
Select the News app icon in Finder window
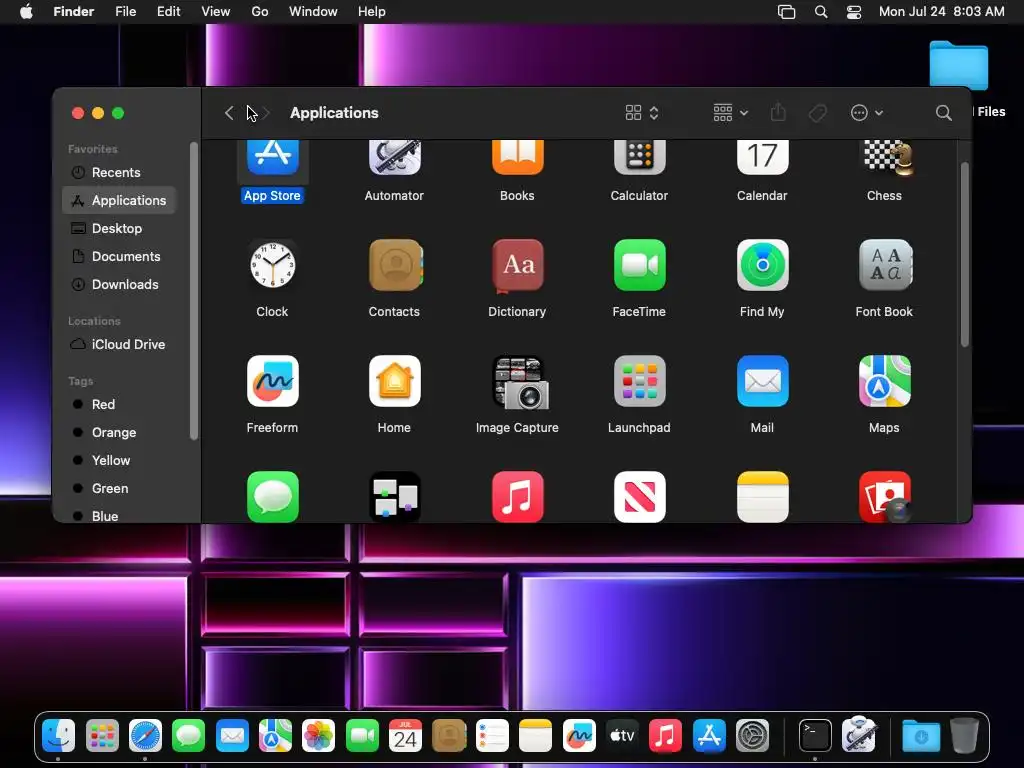pyautogui.click(x=639, y=496)
